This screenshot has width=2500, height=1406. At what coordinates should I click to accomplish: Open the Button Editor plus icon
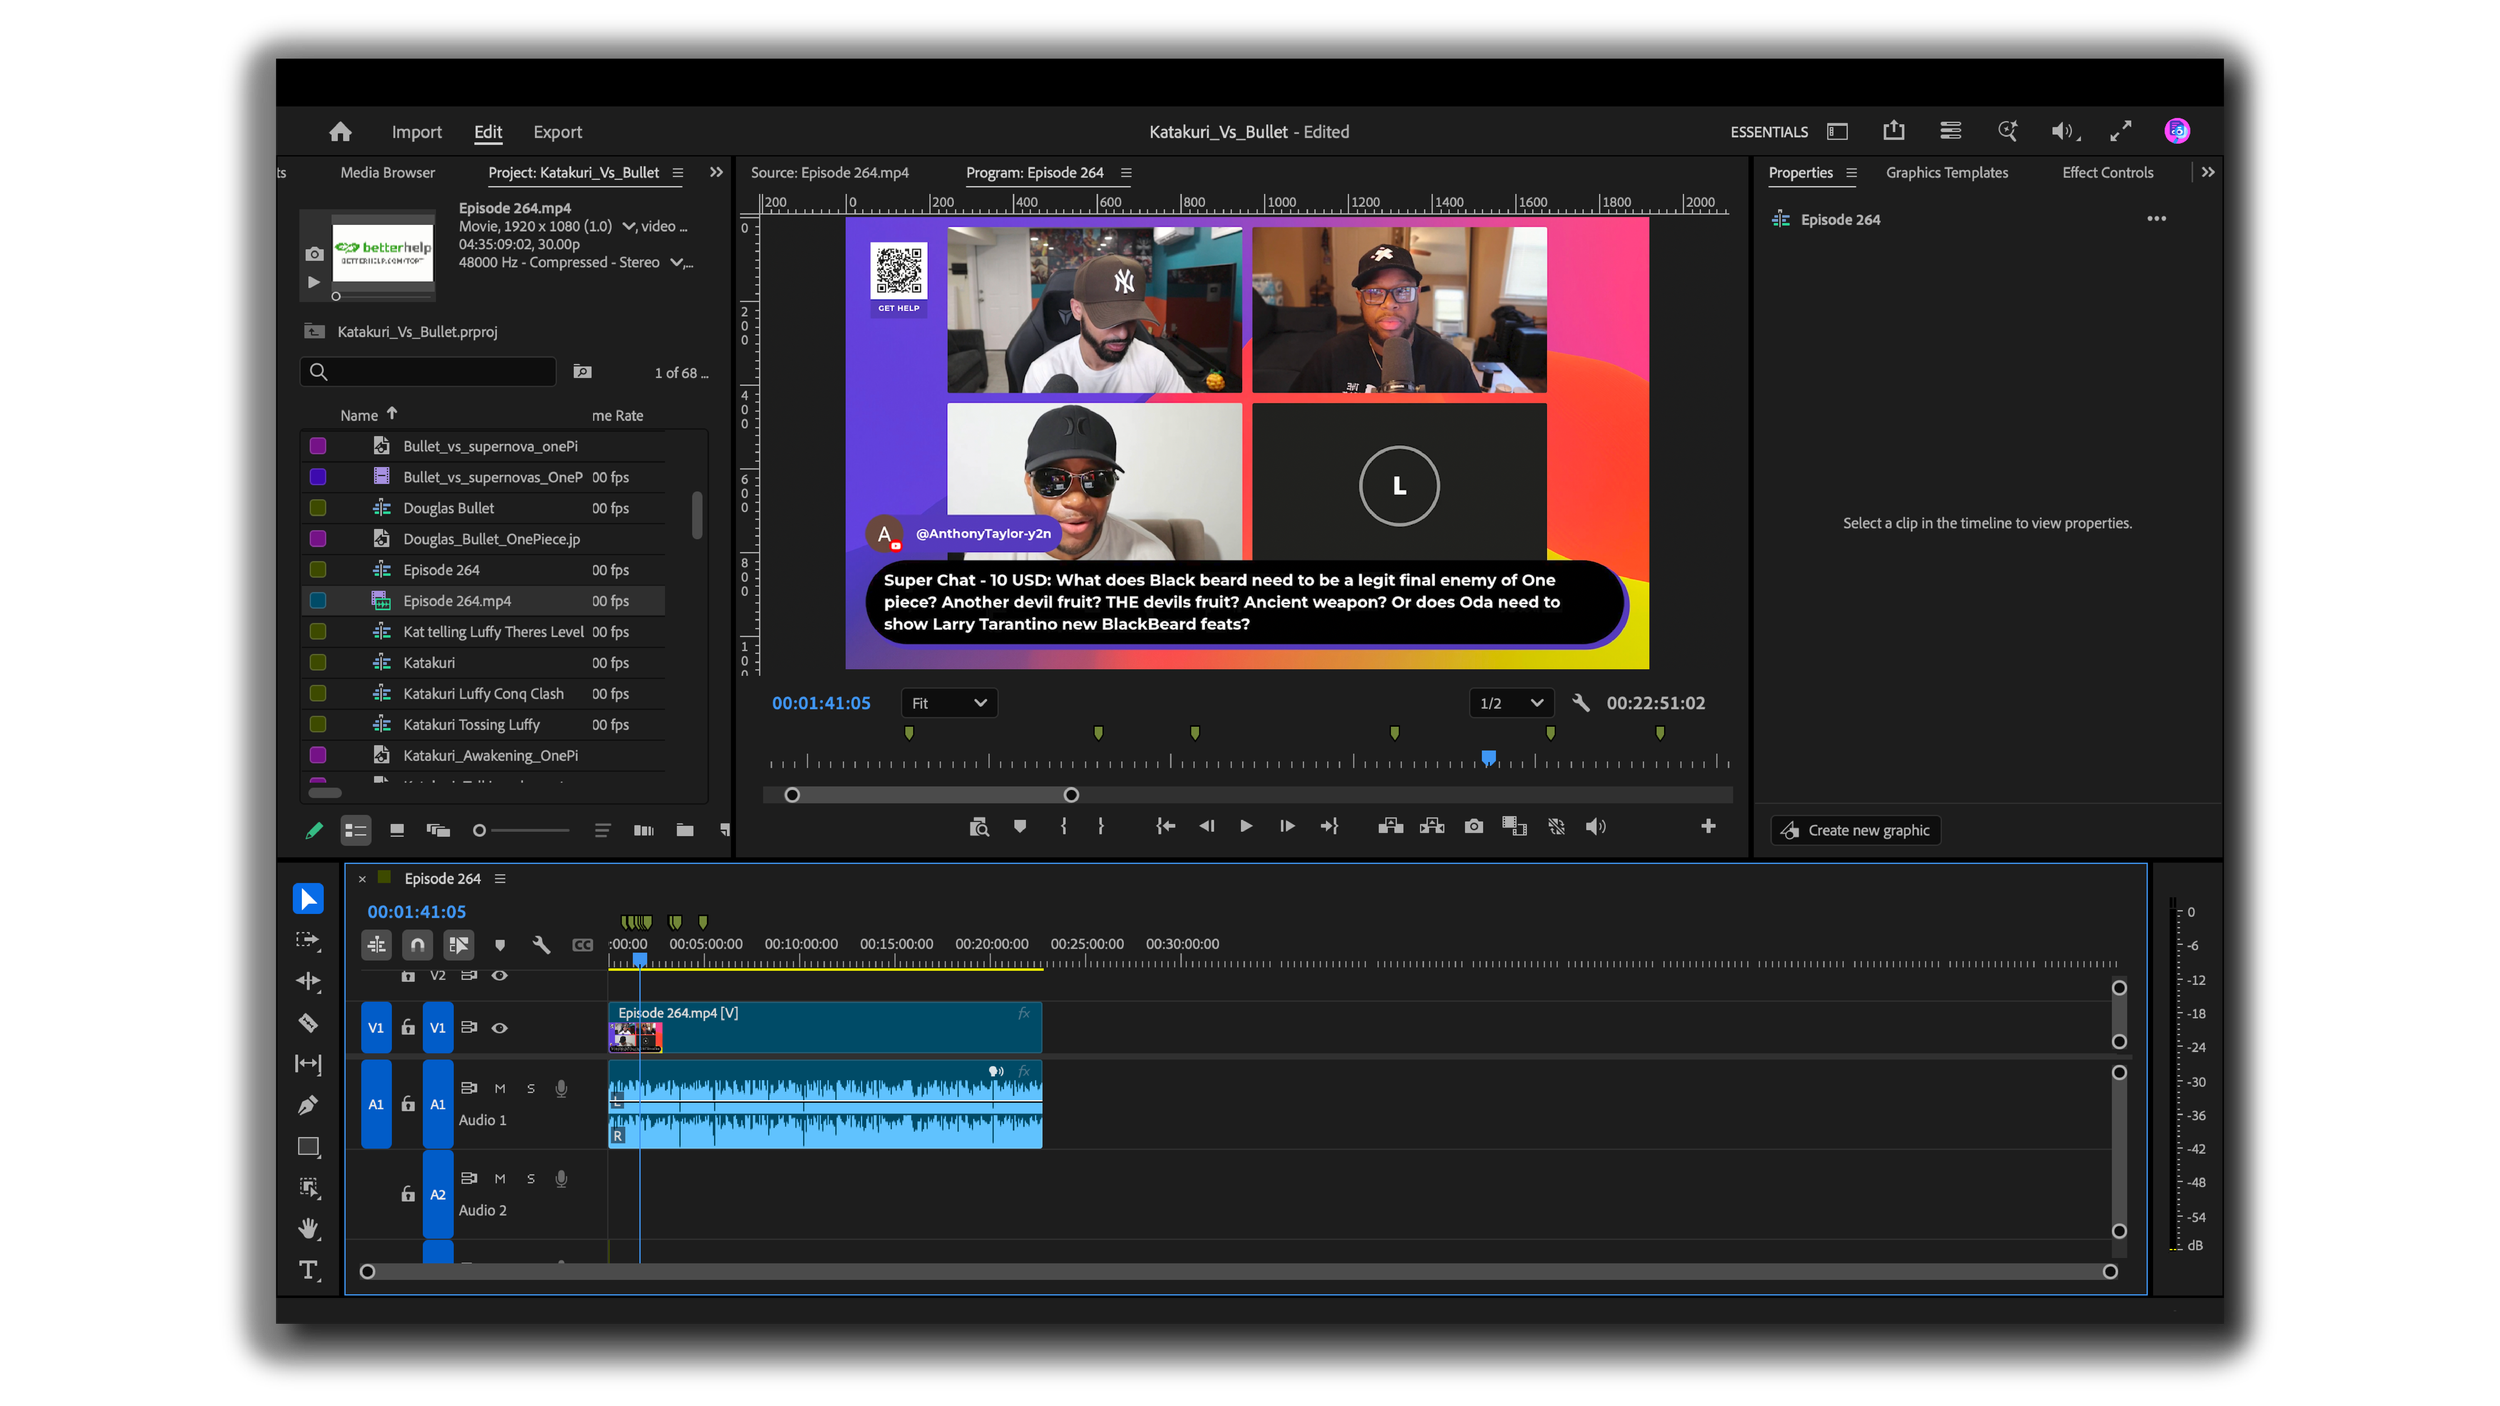pos(1708,826)
